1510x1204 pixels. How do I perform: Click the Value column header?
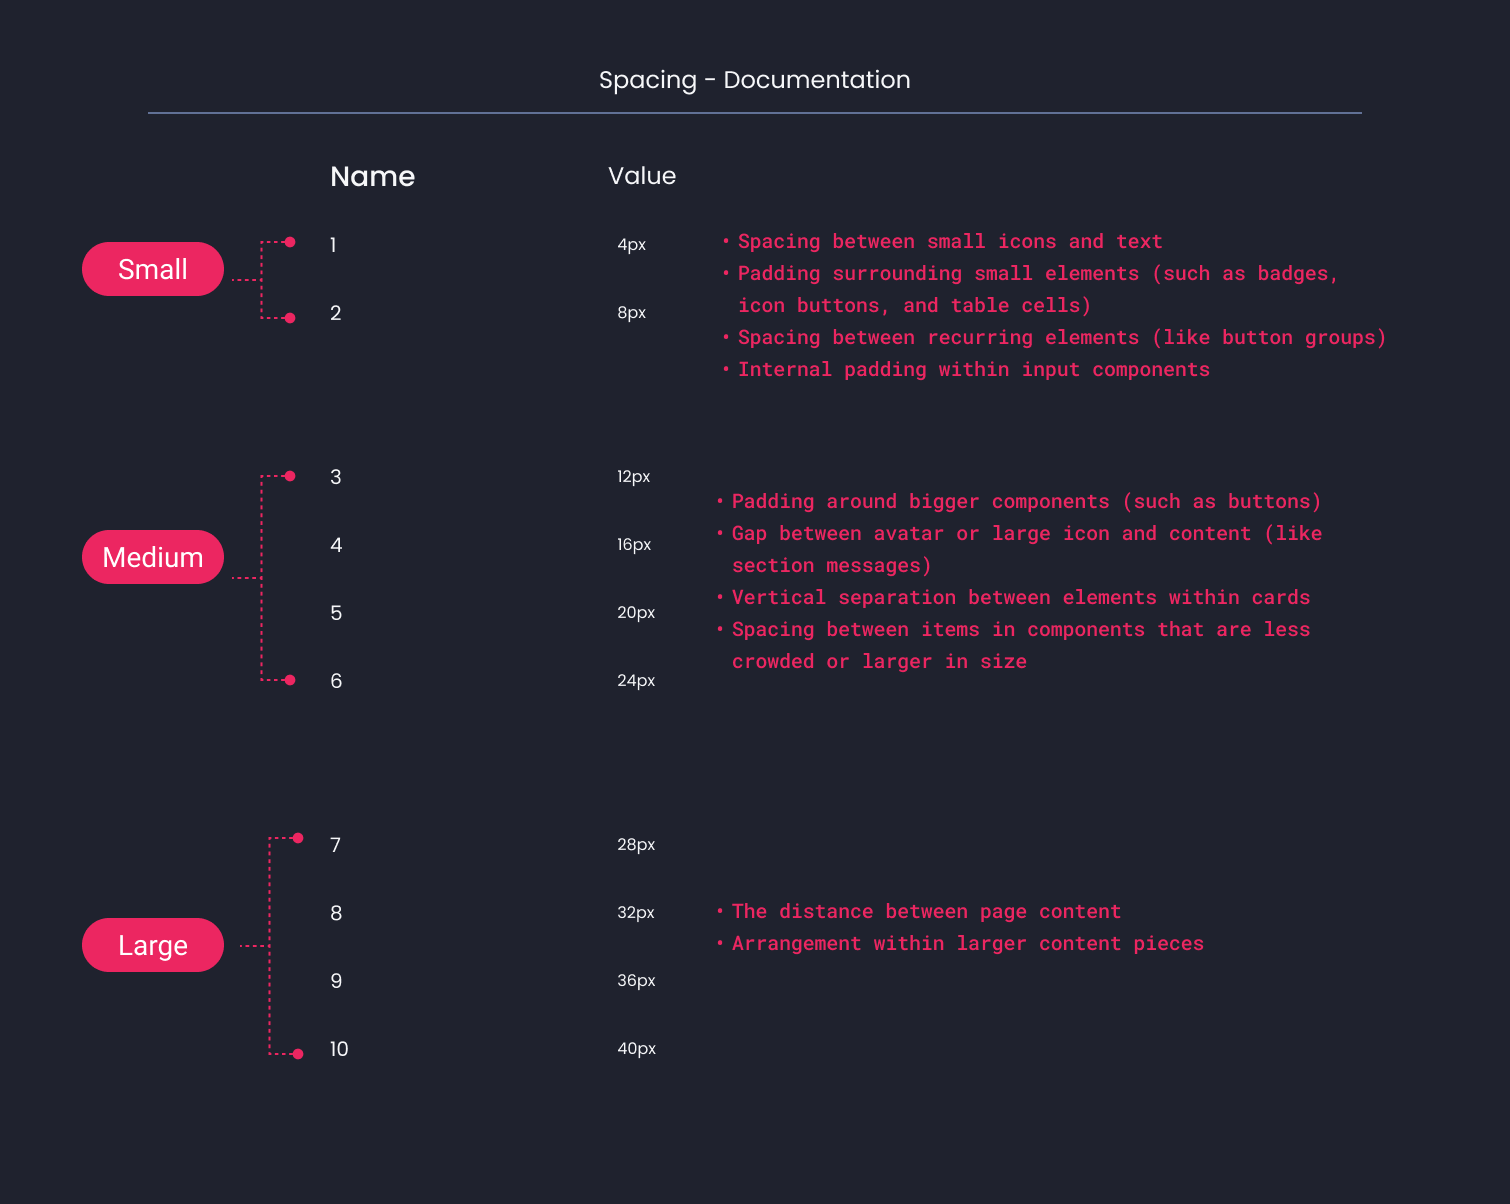coord(642,176)
